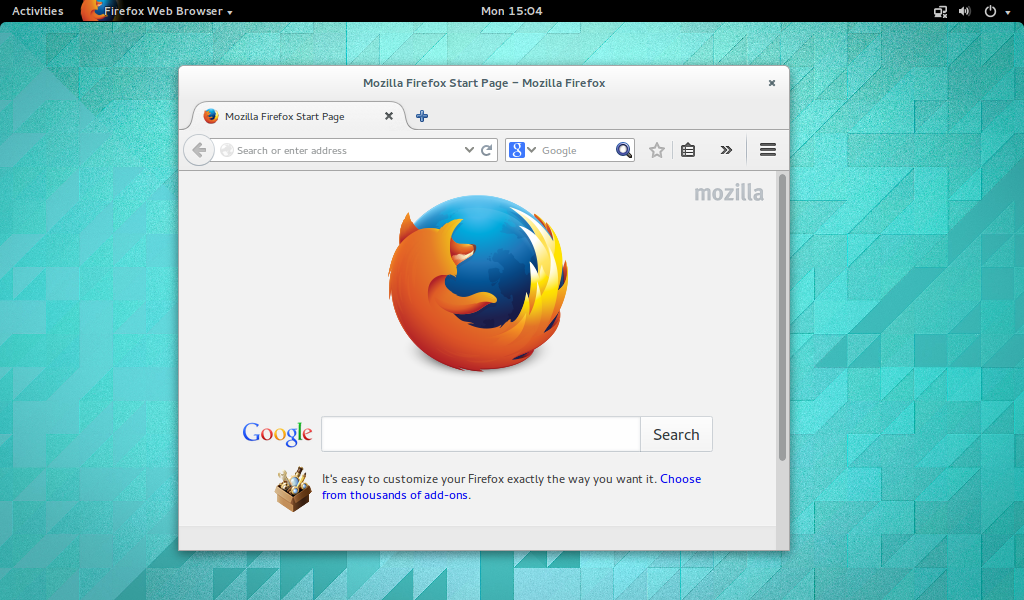Viewport: 1024px width, 600px height.
Task: Select the Mozilla Firefox Start Page tab
Action: 298,116
